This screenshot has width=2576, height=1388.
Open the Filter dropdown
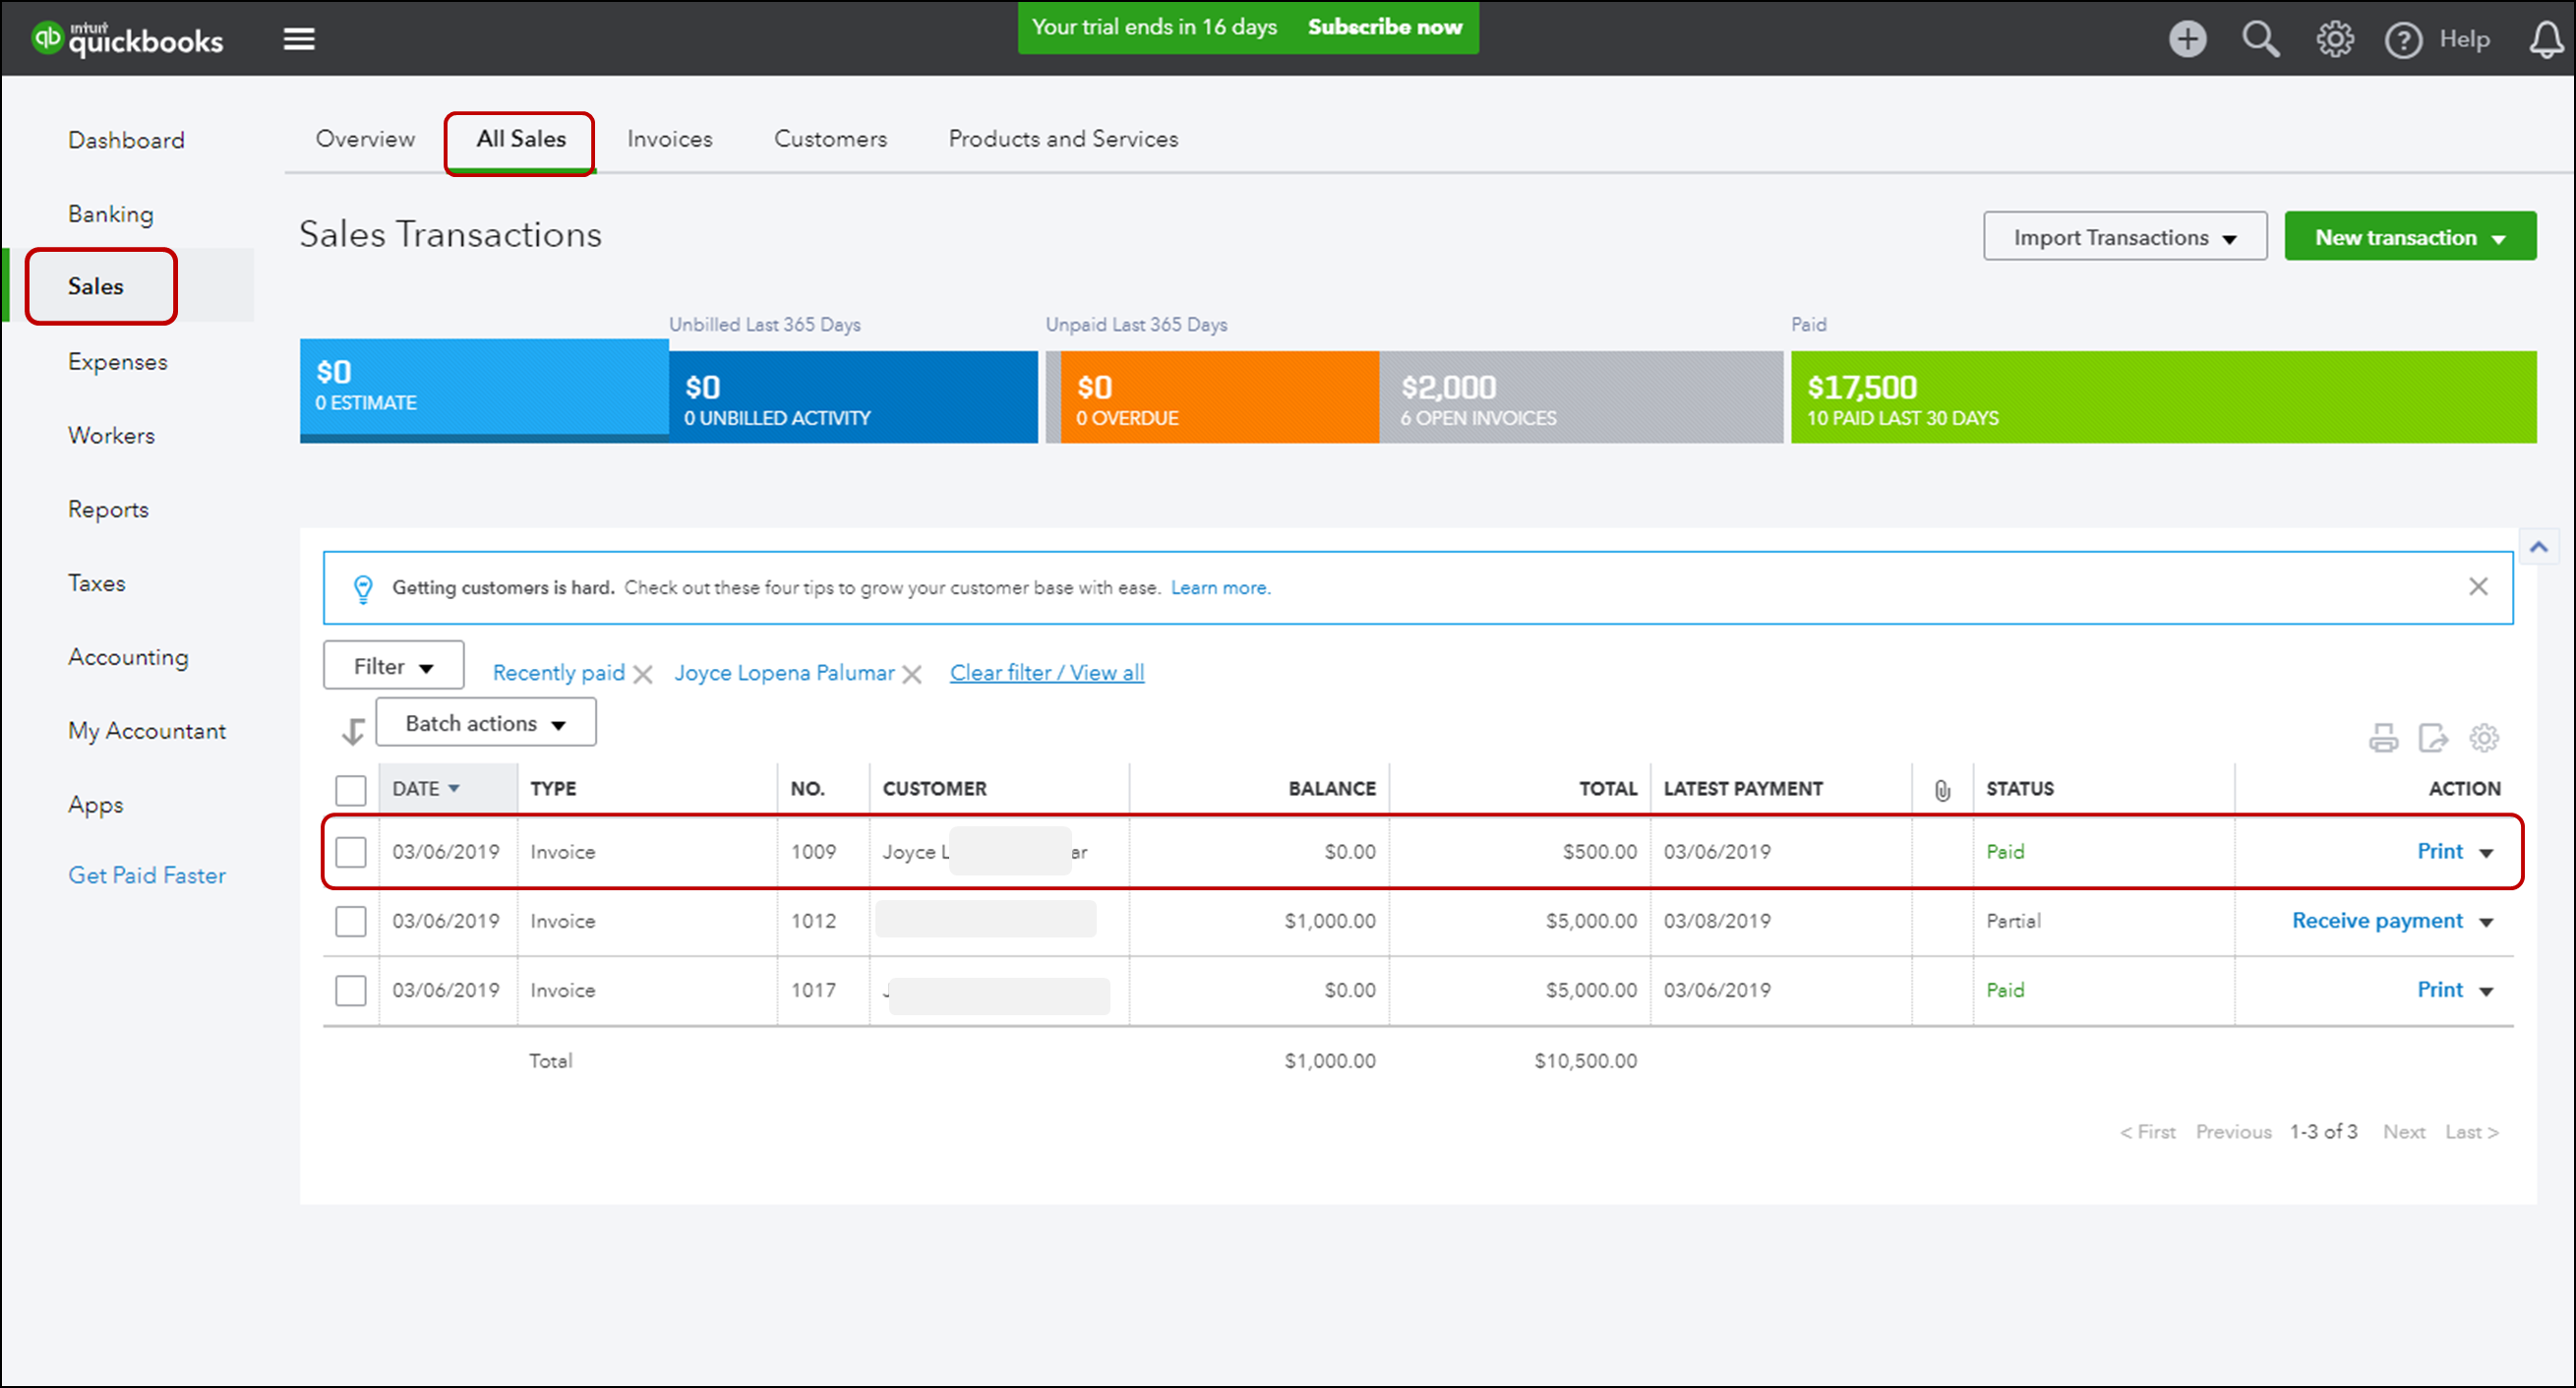393,666
